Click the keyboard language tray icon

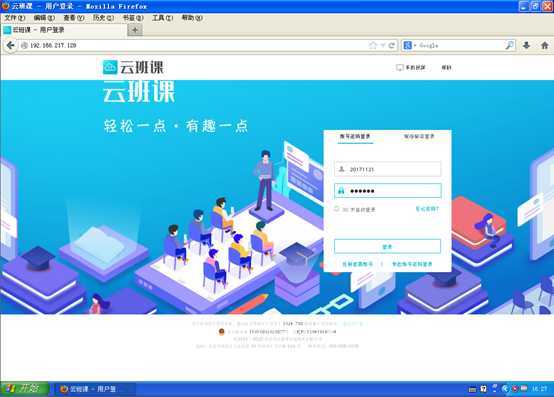point(472,389)
